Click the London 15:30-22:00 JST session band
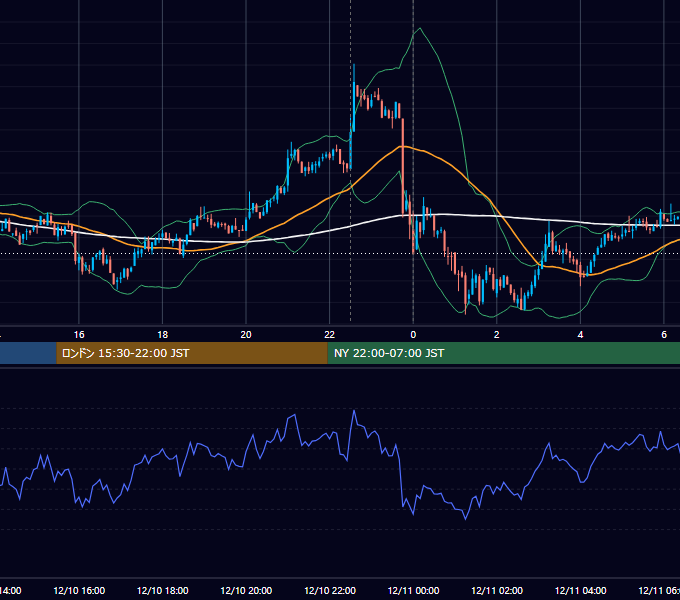This screenshot has height=600, width=680. point(192,353)
